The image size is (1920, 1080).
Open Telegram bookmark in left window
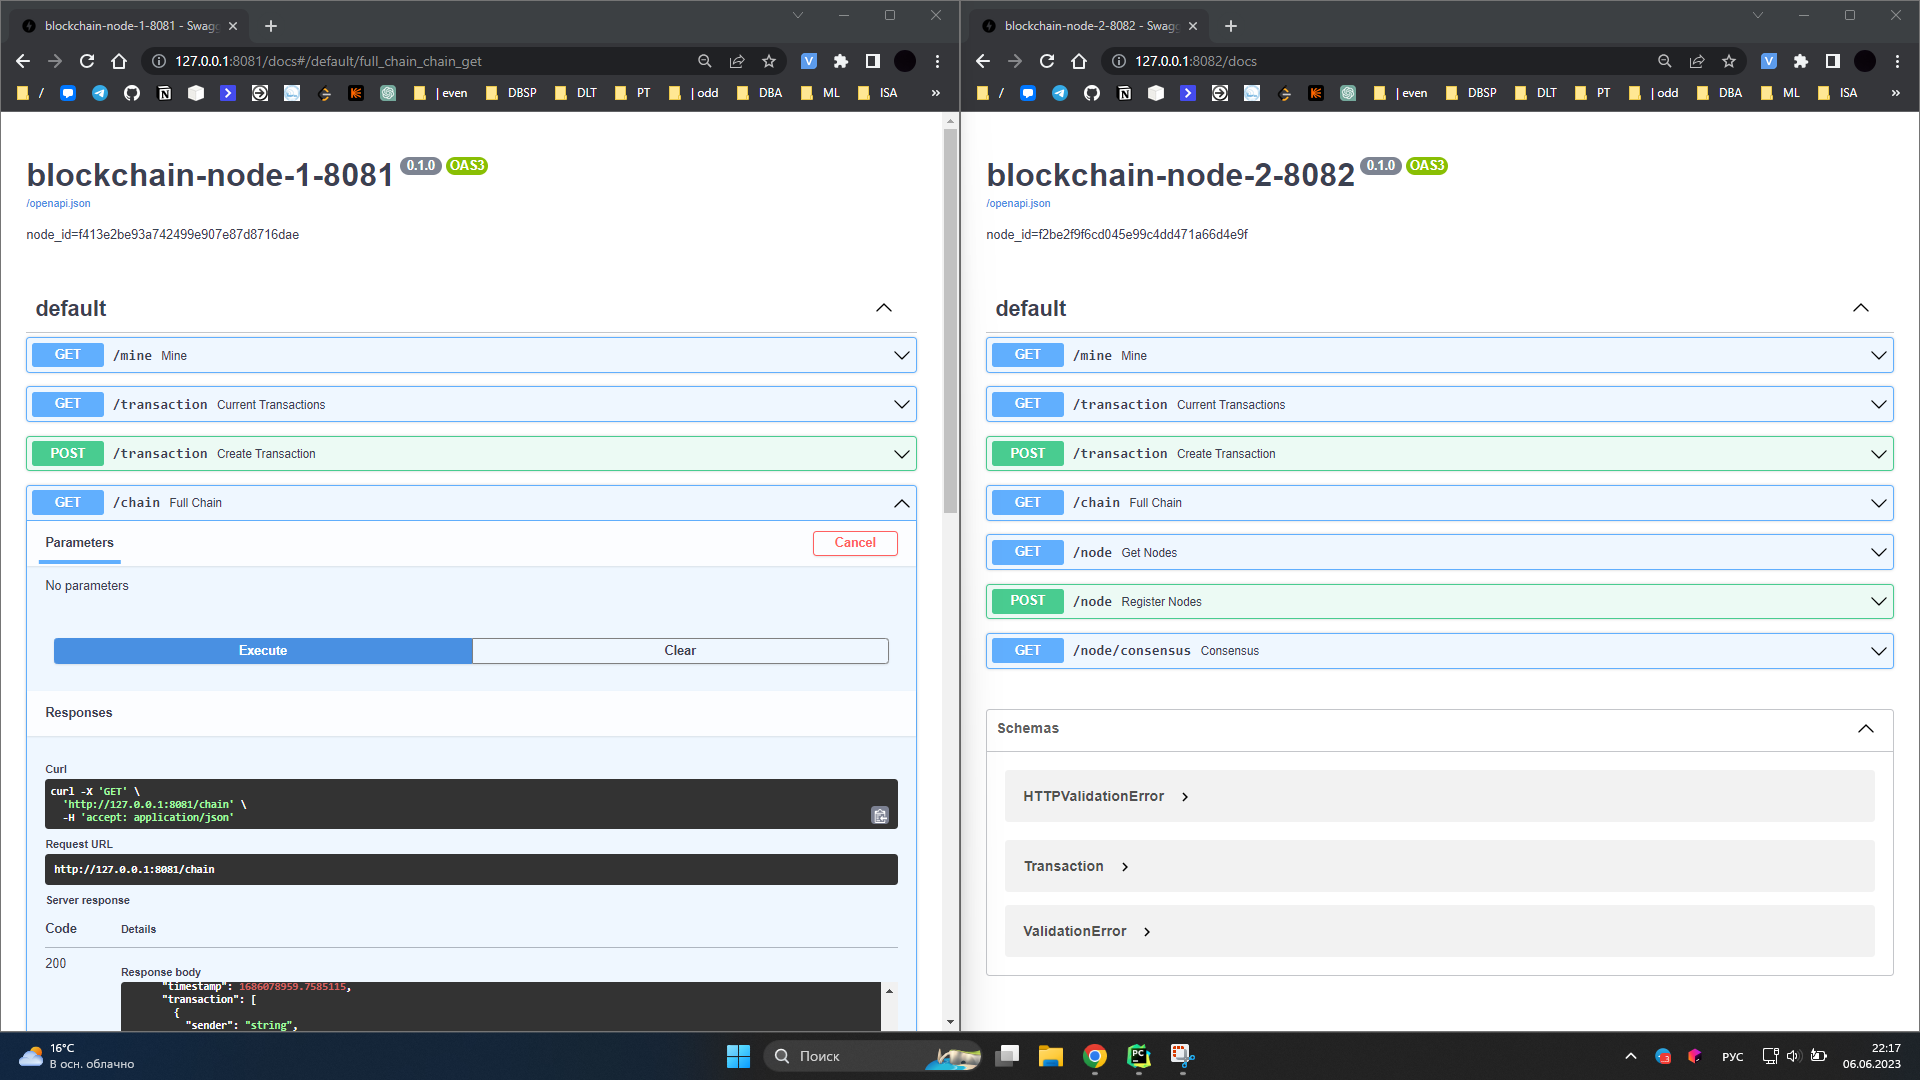point(100,93)
